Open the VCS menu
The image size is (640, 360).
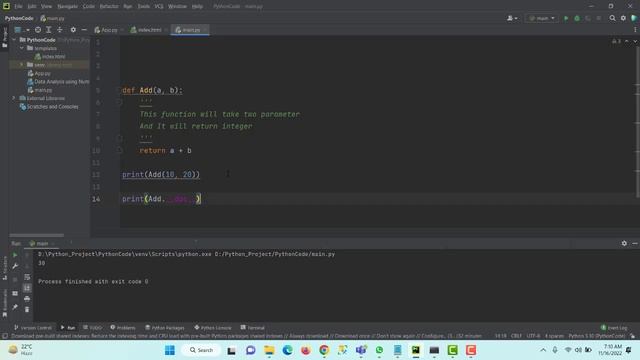coord(159,7)
